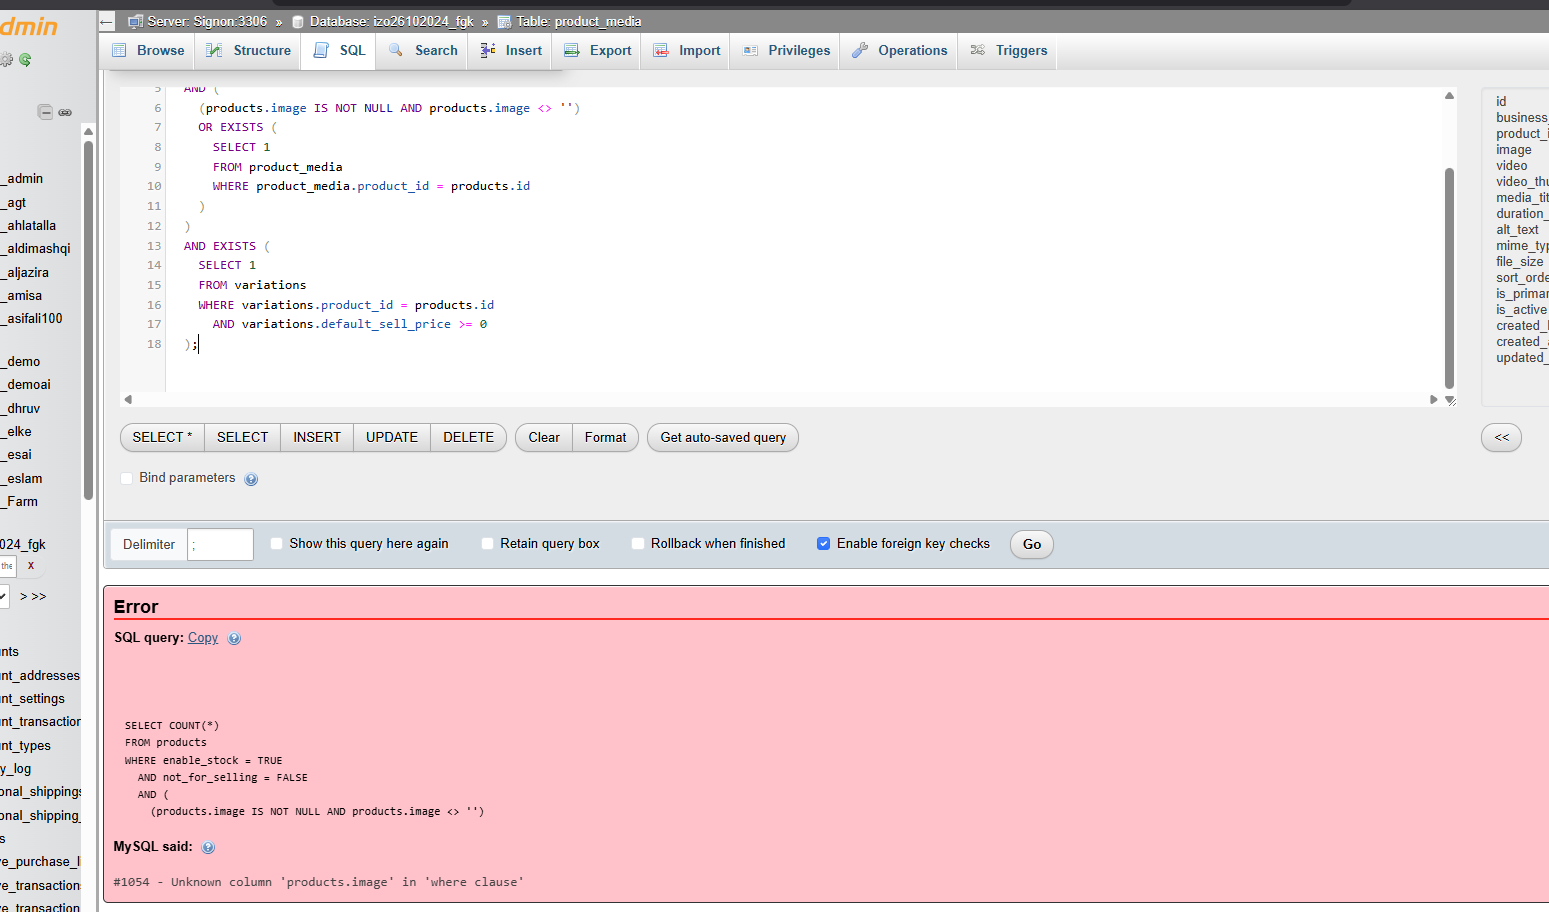Select the 'image' column in column list
The image size is (1549, 912).
pos(1513,150)
